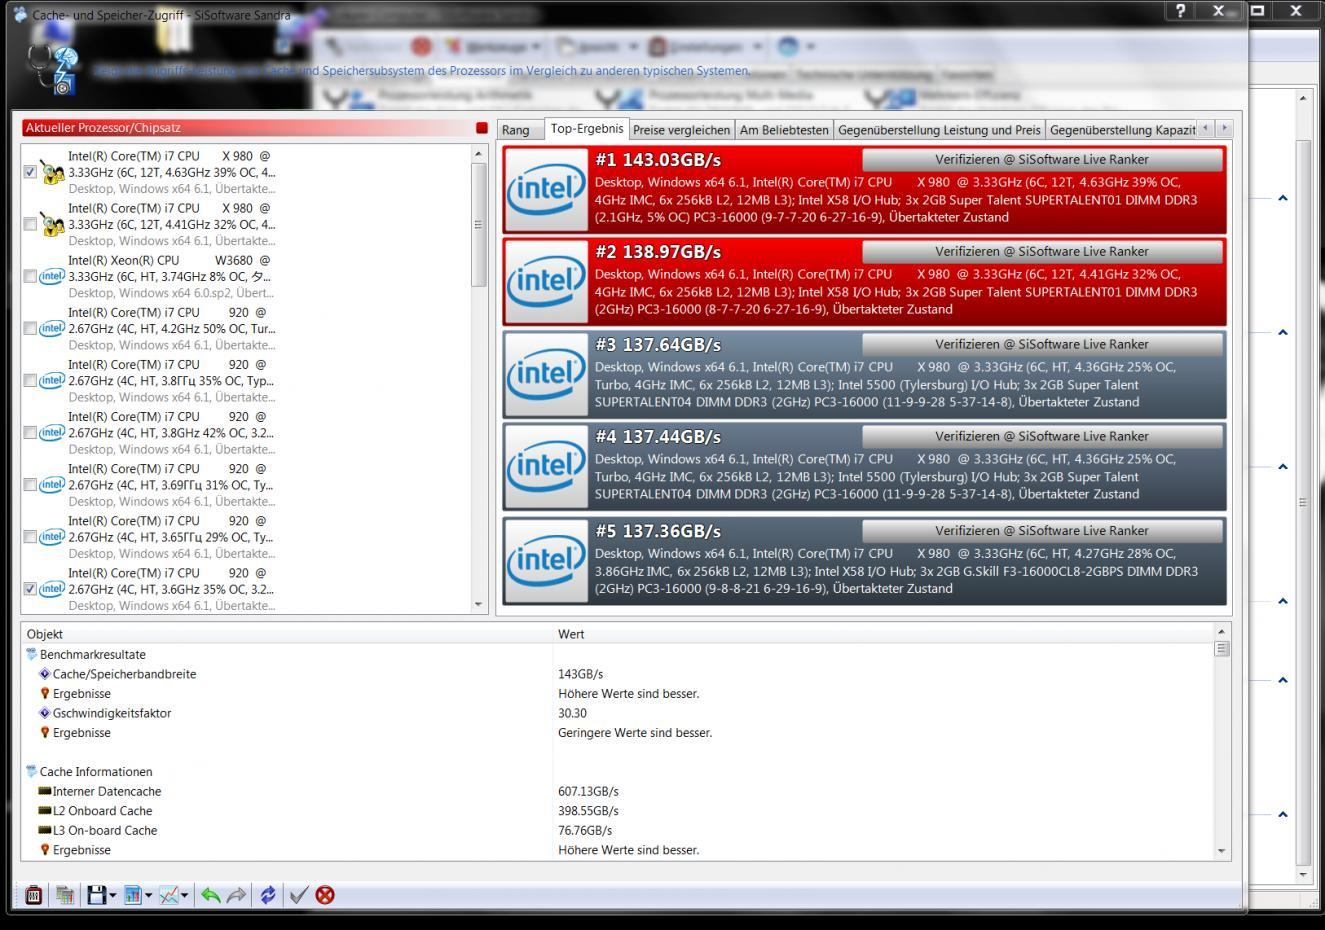Viewport: 1325px width, 930px height.
Task: Click the blue refresh arrows icon
Action: pyautogui.click(x=268, y=895)
